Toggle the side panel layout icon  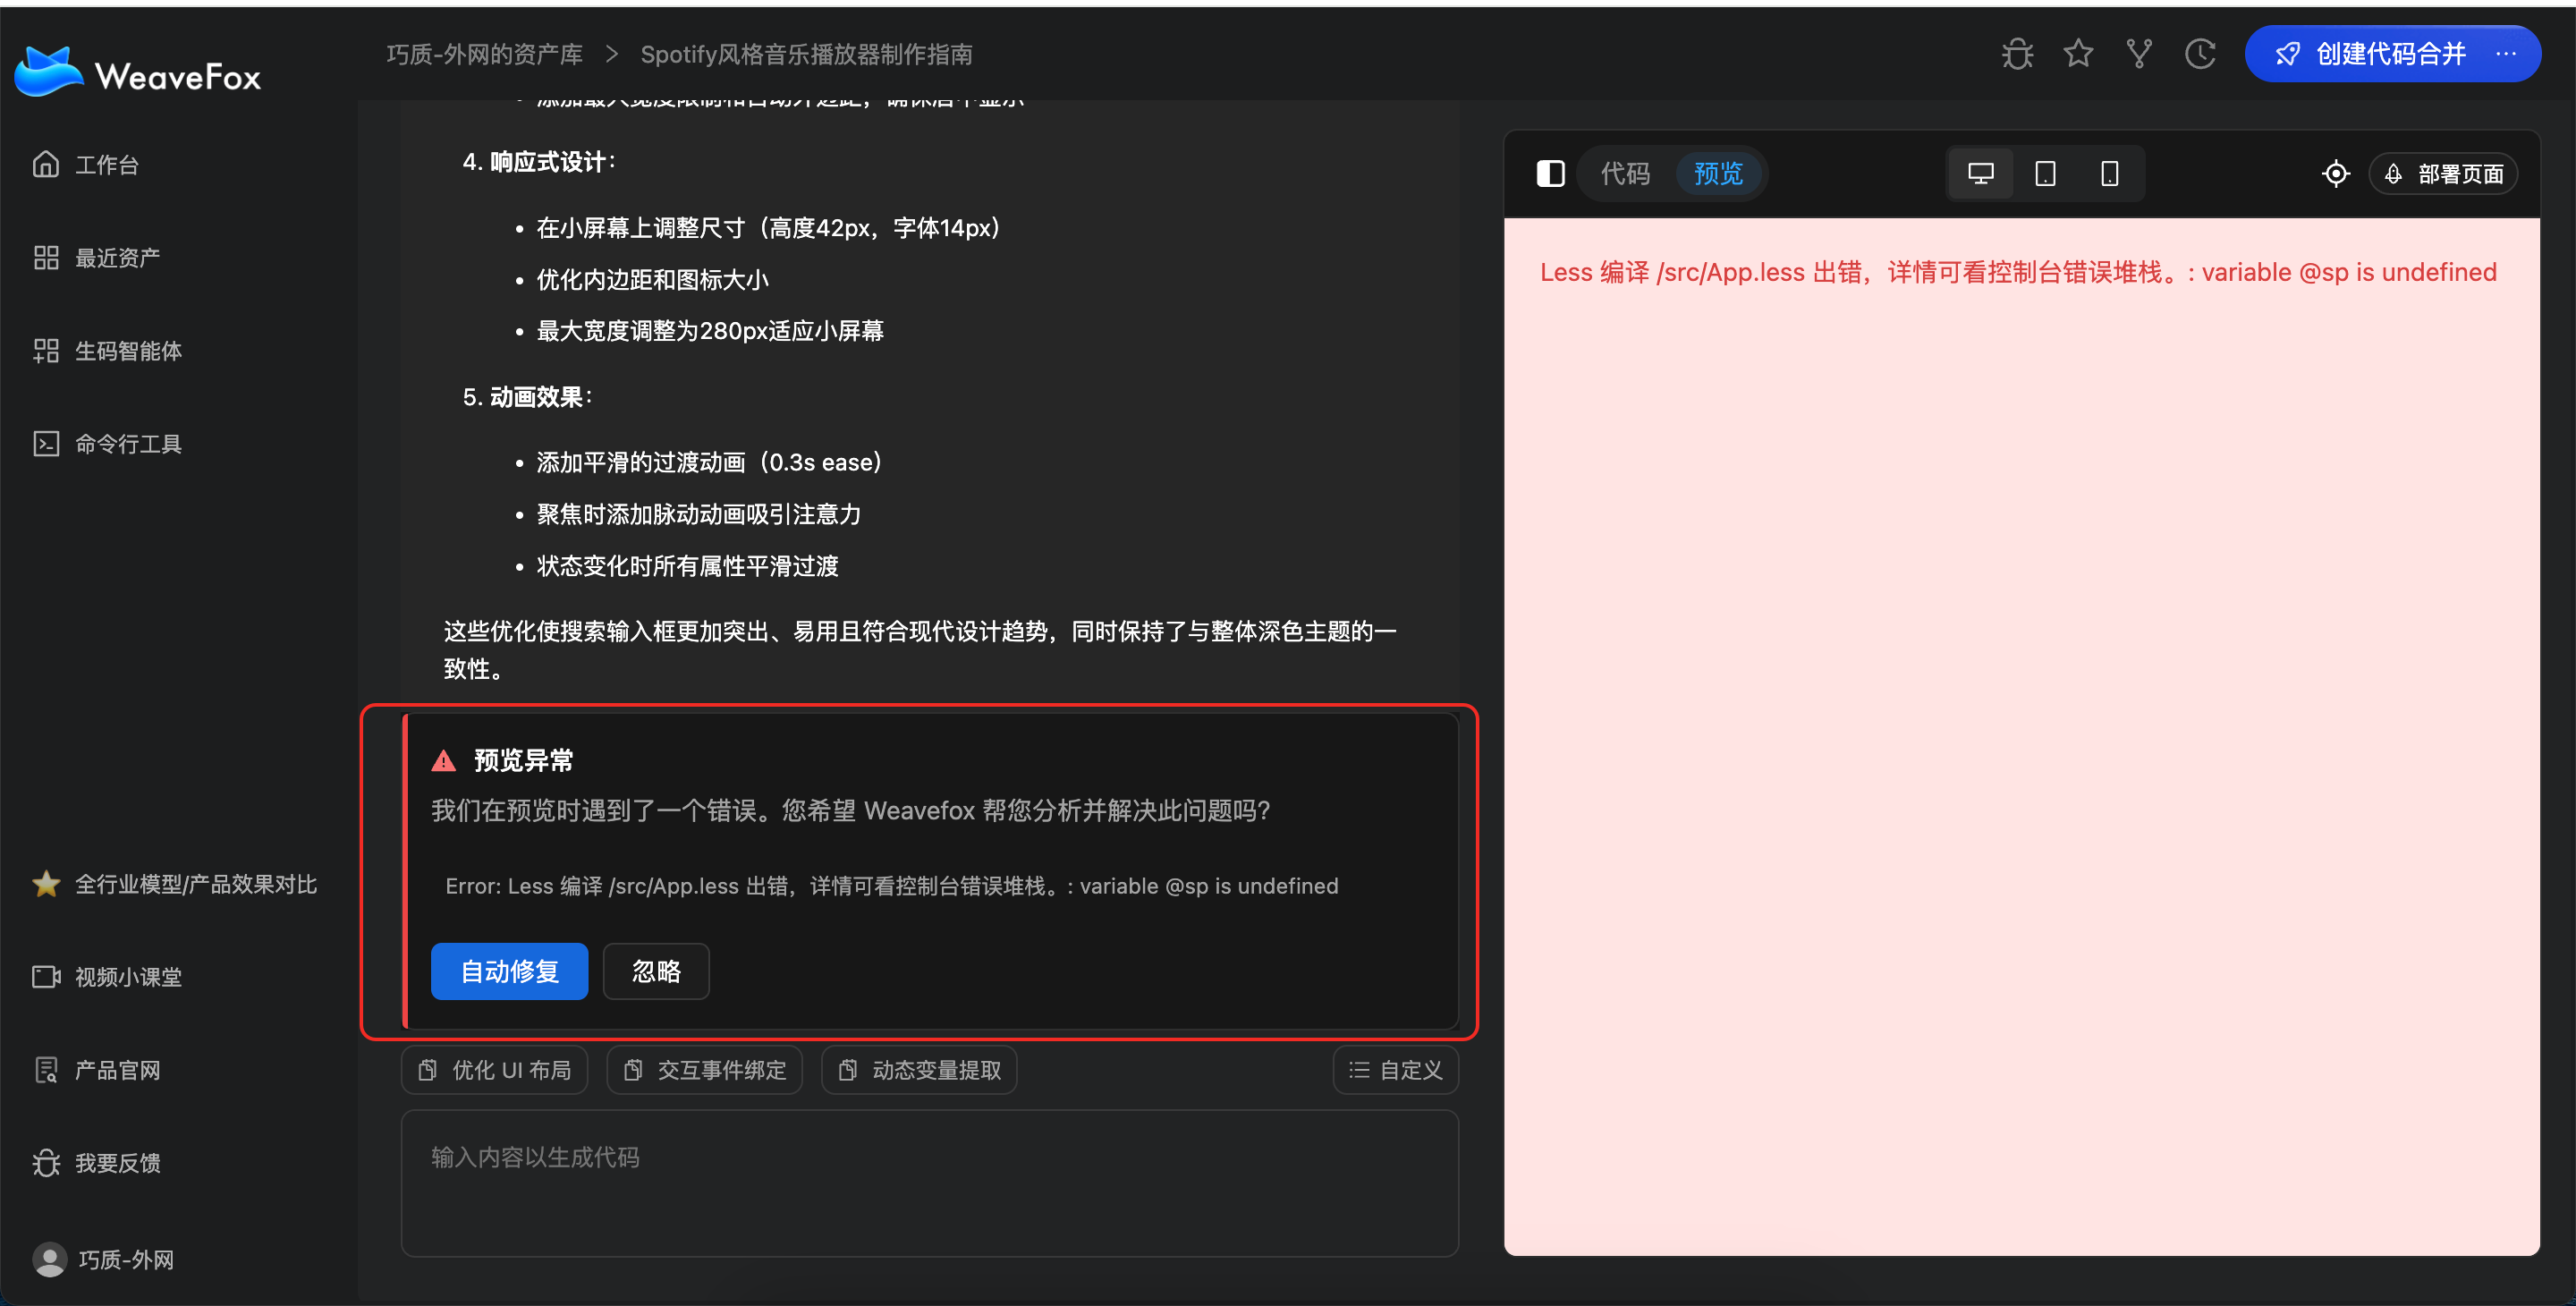1550,174
